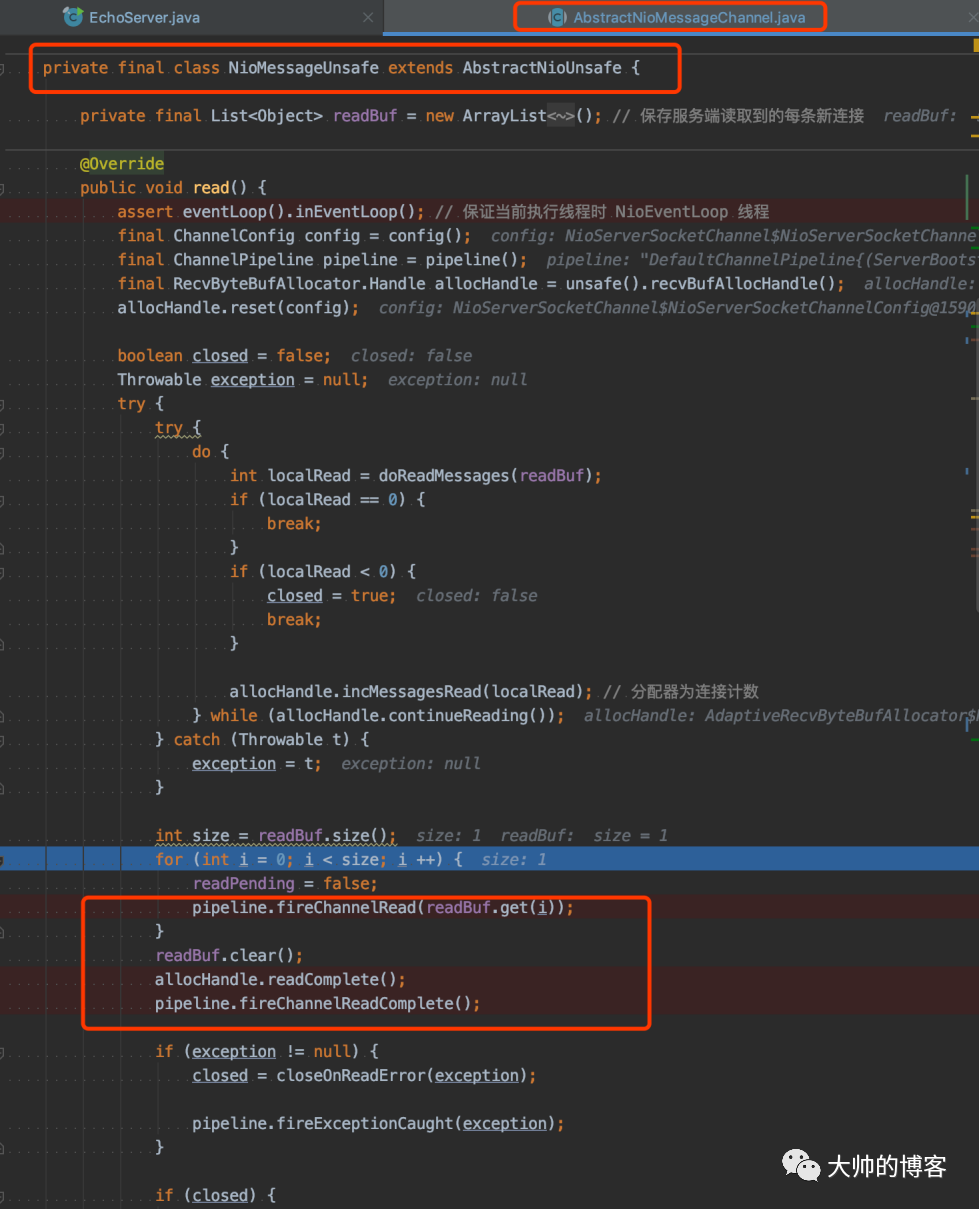Click the Chinese comment after the ArrayList declaration
Viewport: 979px width, 1210px height.
(738, 116)
